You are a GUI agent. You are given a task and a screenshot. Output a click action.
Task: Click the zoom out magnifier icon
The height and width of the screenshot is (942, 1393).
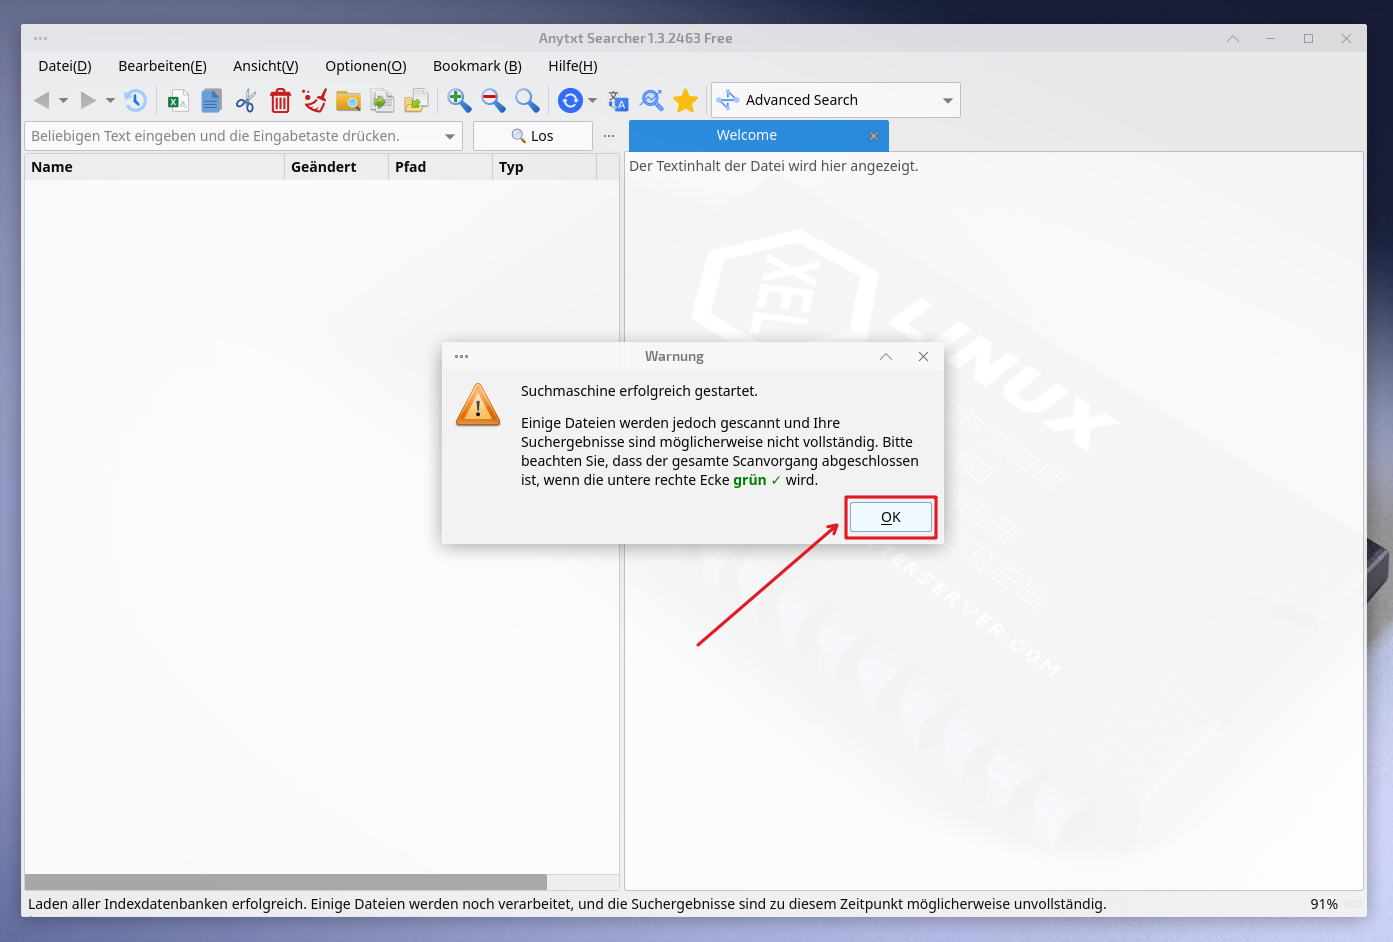point(493,100)
